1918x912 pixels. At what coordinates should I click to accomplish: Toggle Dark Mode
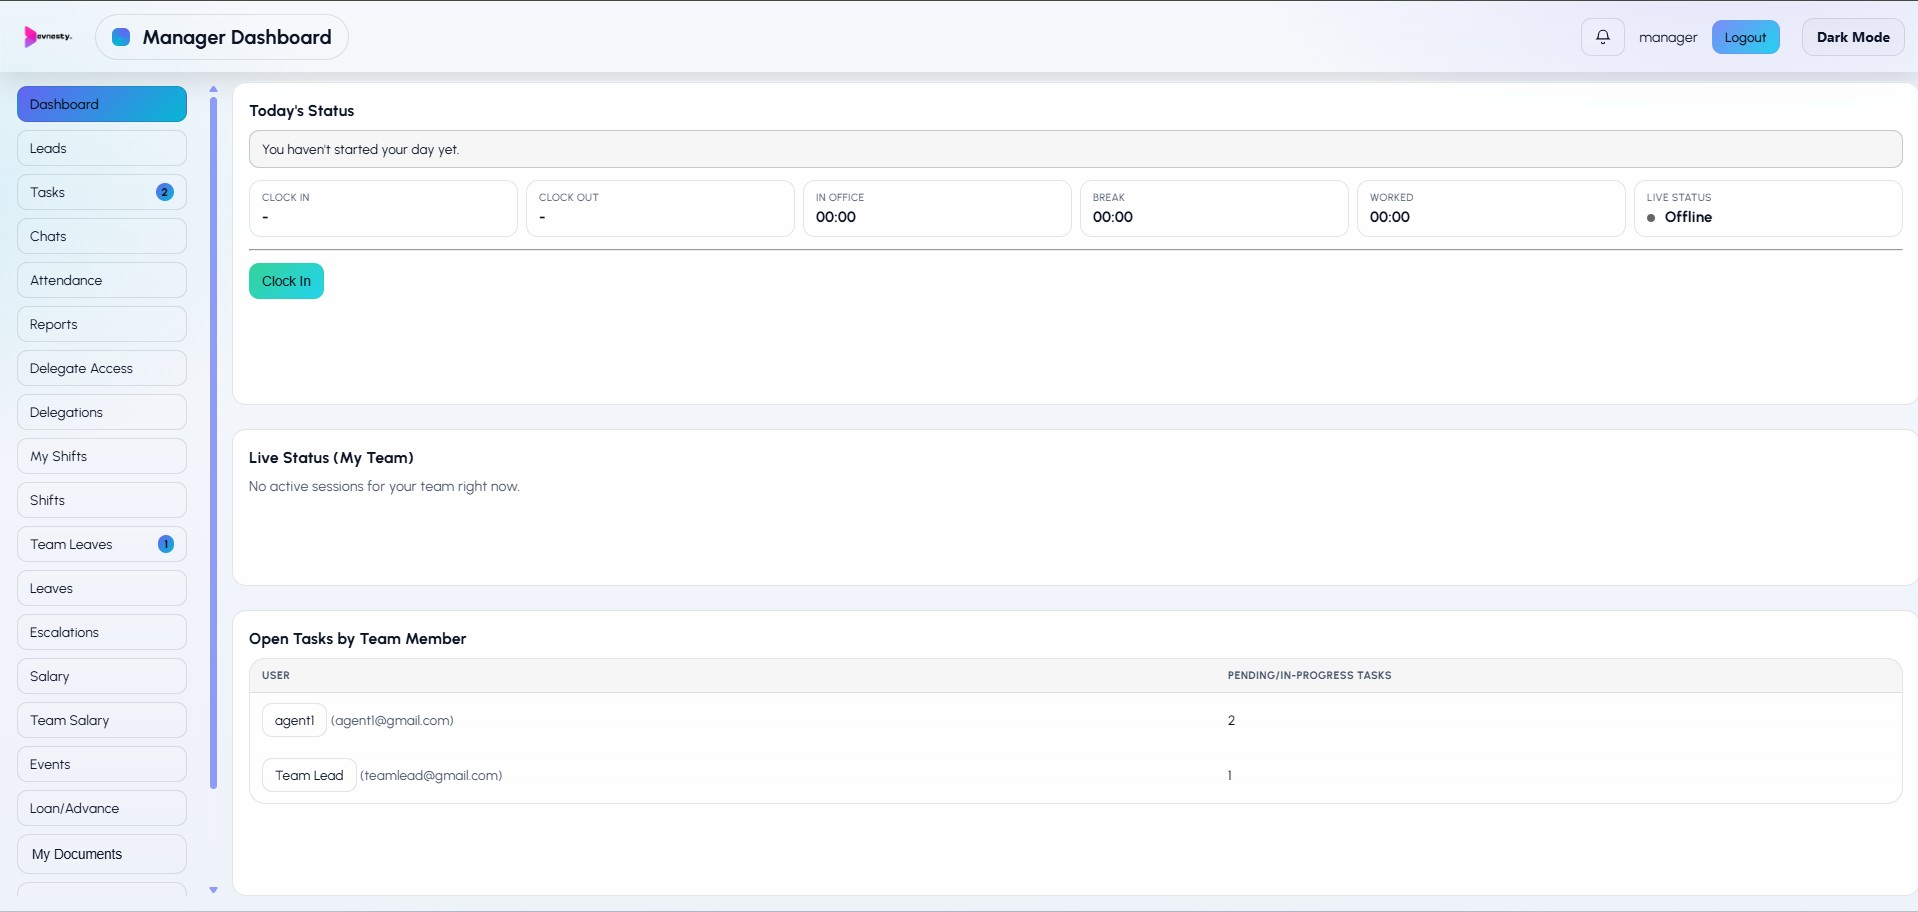(1852, 37)
